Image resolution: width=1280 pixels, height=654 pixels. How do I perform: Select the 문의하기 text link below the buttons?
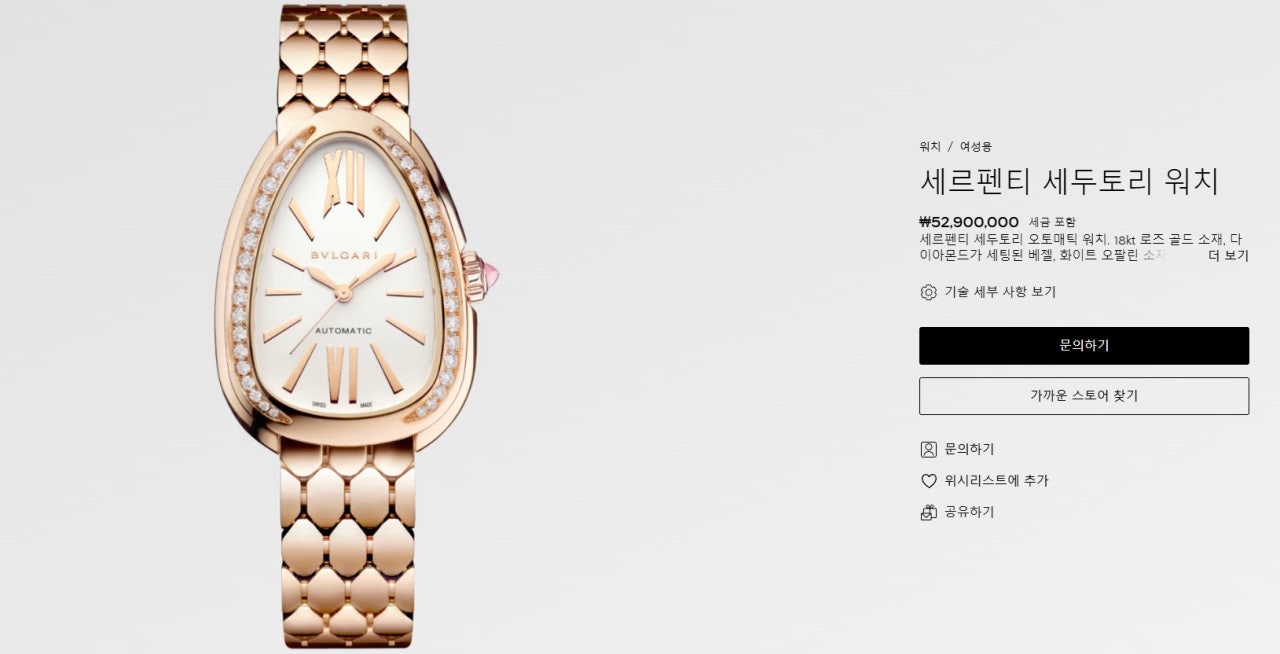pyautogui.click(x=970, y=449)
